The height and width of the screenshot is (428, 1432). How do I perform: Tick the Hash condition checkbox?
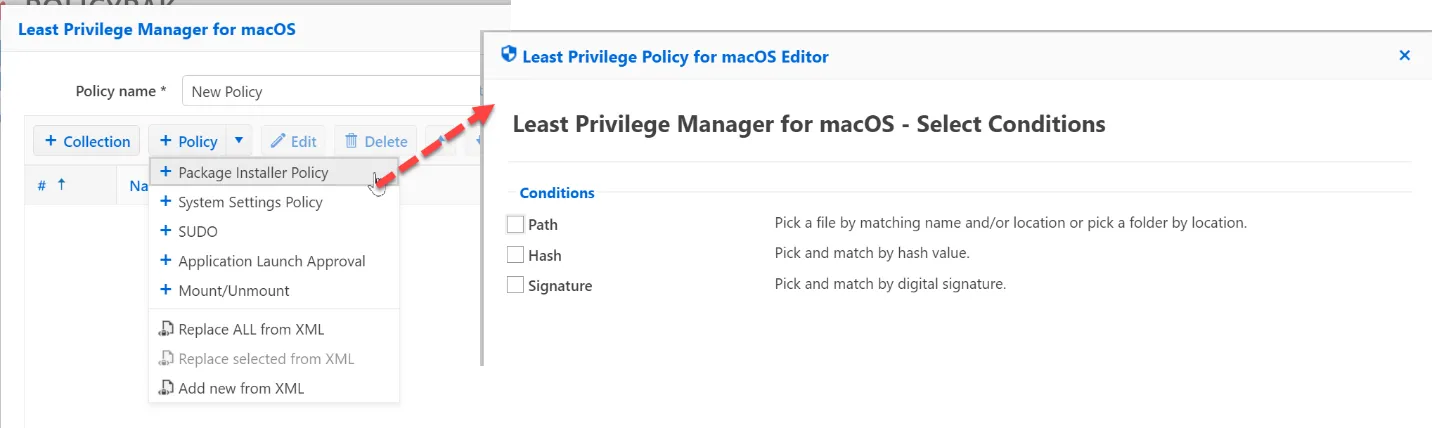[516, 255]
